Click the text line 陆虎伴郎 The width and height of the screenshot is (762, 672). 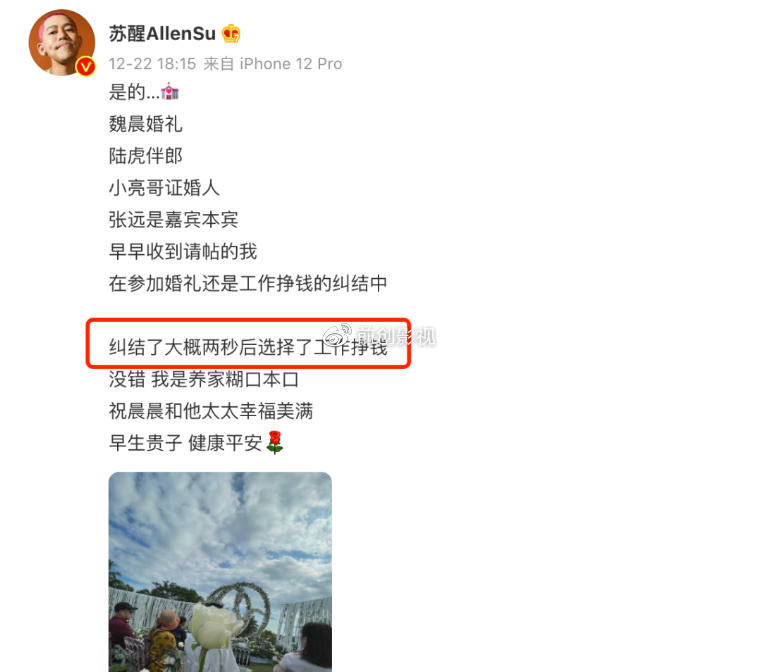[146, 155]
